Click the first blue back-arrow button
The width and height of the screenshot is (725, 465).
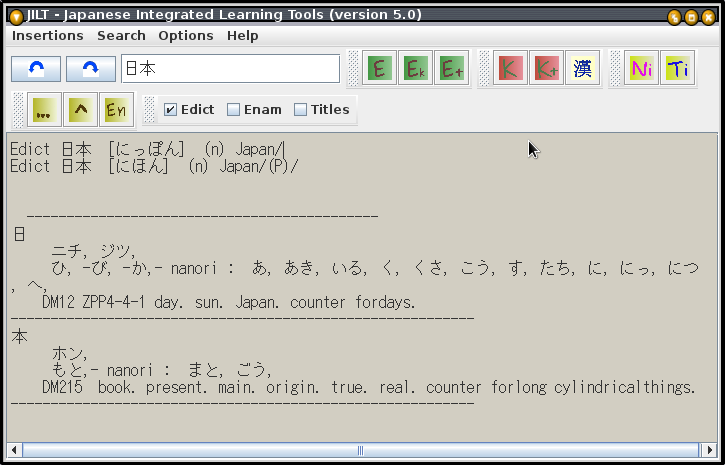pyautogui.click(x=36, y=69)
